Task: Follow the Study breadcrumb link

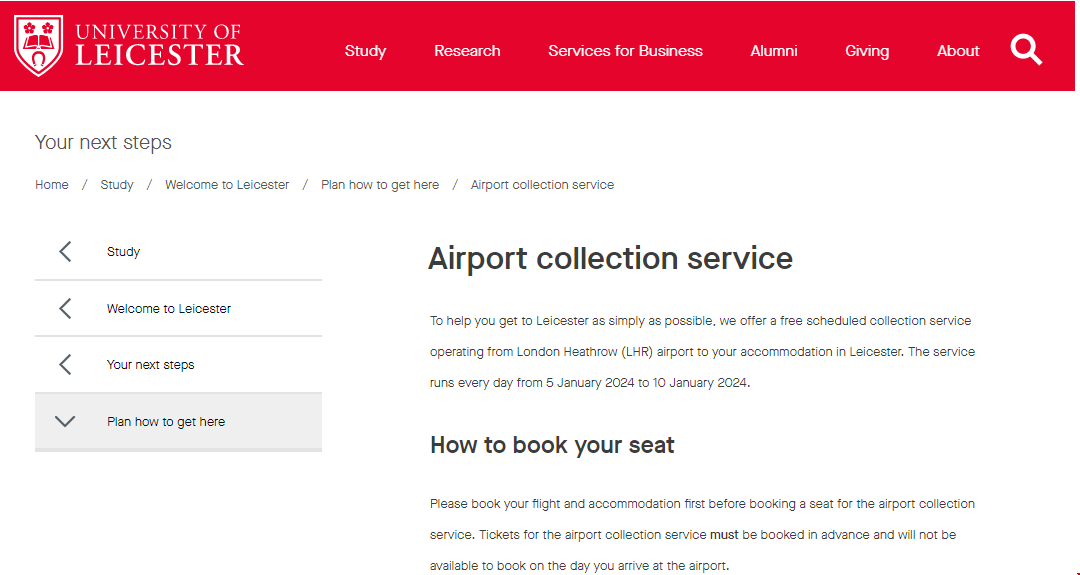Action: [117, 185]
